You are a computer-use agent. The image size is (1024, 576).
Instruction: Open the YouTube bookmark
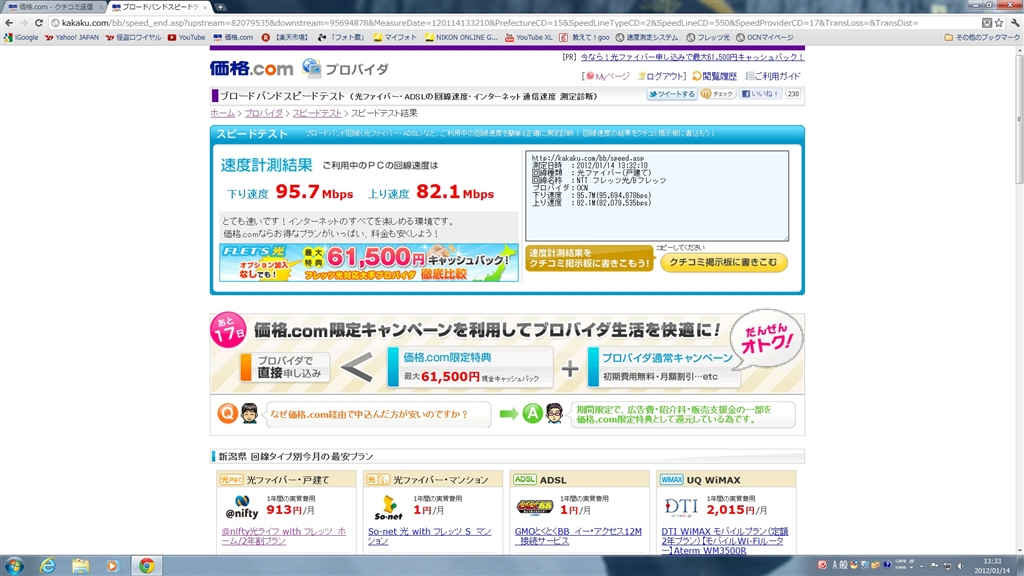pyautogui.click(x=186, y=37)
